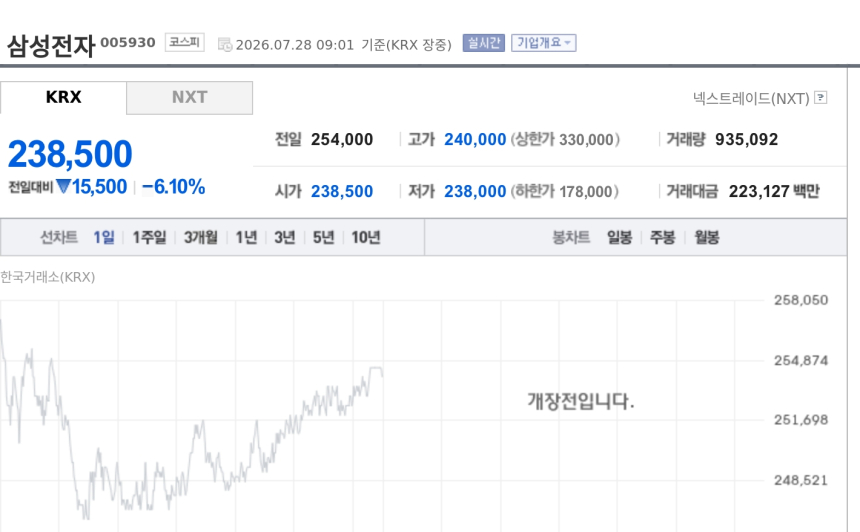Click the opening price 238,500 next to 시가
The height and width of the screenshot is (532, 860).
tap(342, 191)
